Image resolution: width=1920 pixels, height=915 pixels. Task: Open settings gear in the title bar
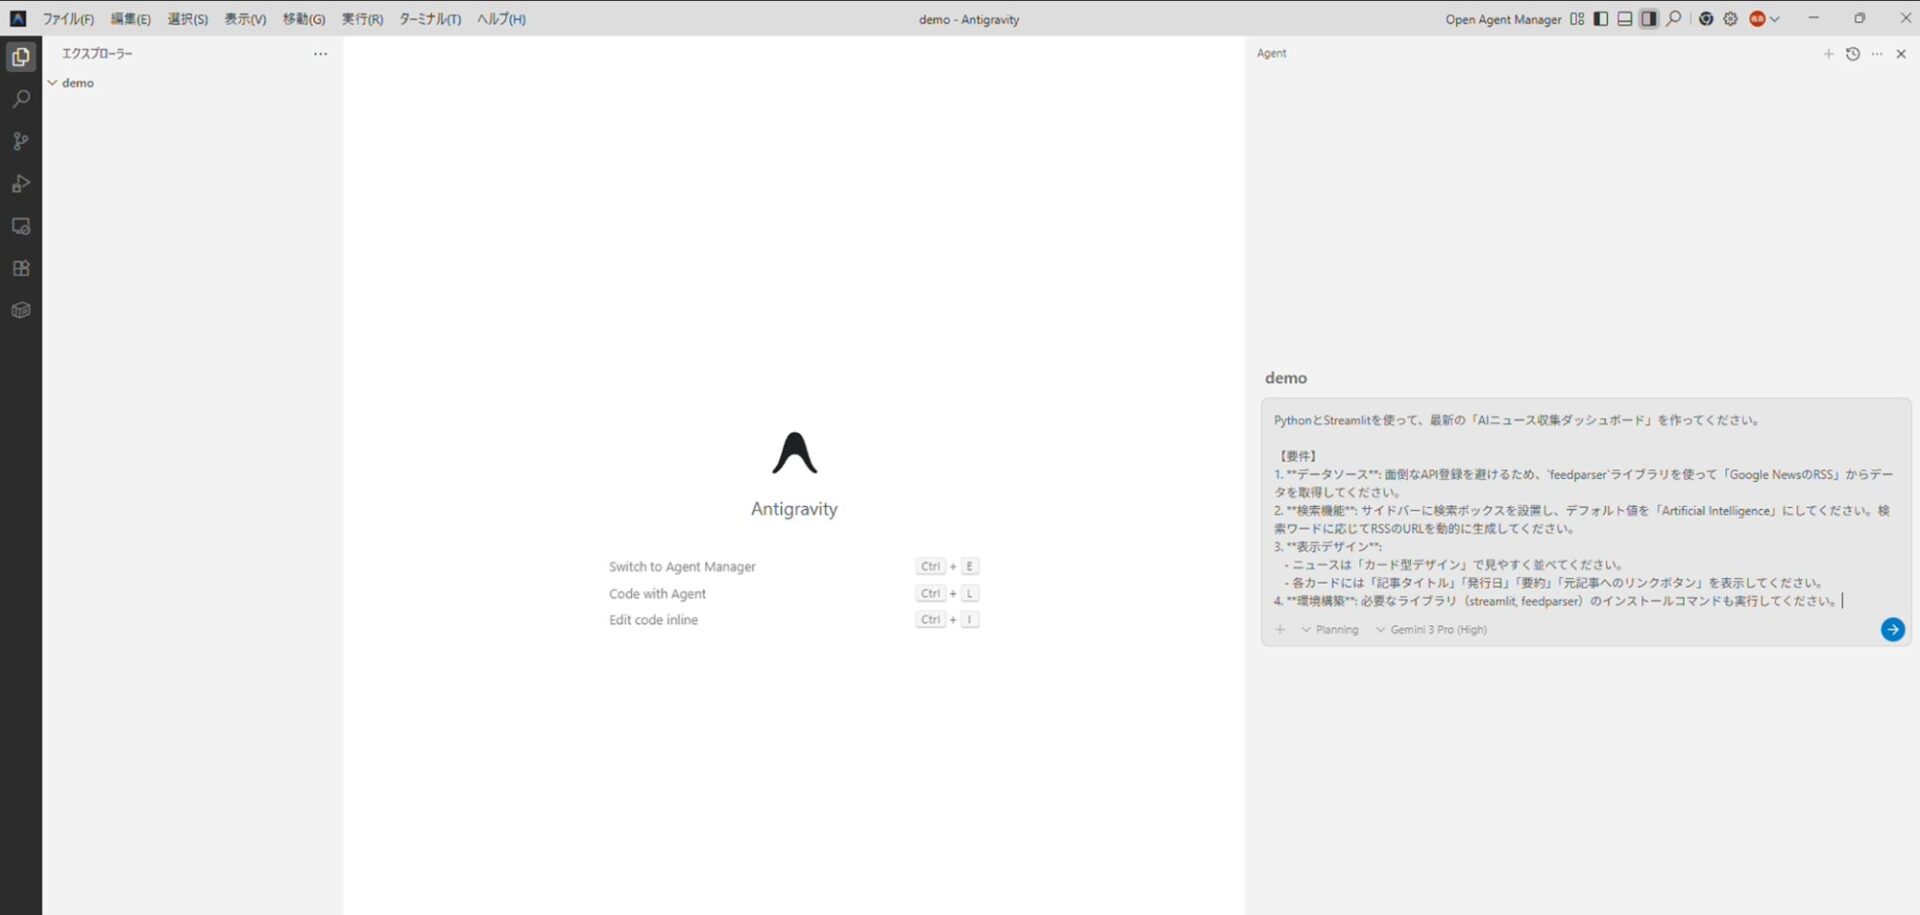1731,19
